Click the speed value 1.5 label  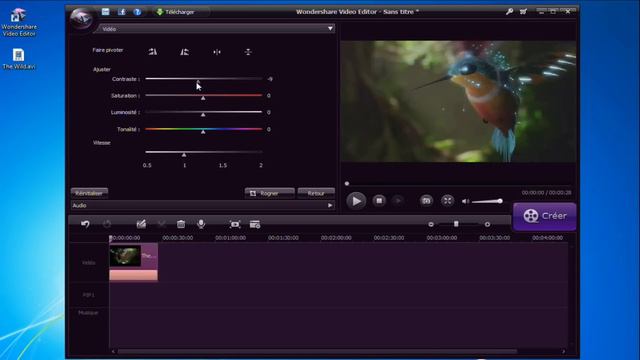coord(223,165)
